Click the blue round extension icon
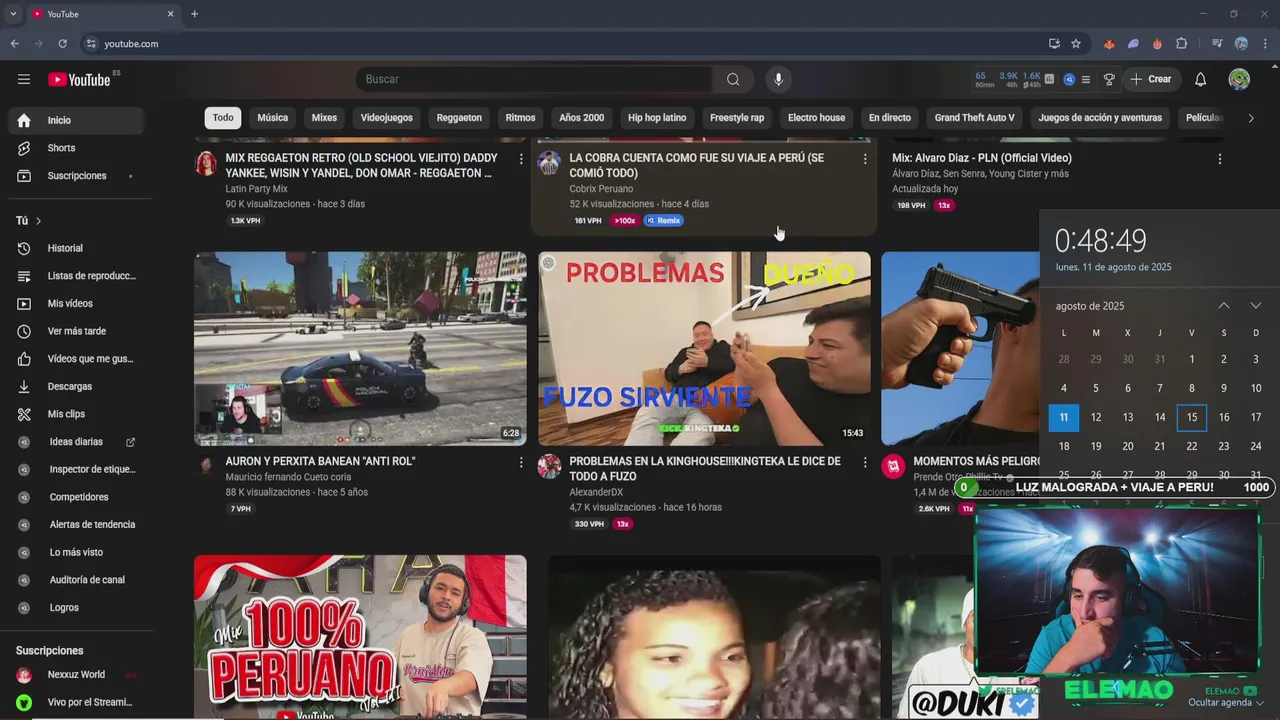 (x=1069, y=79)
